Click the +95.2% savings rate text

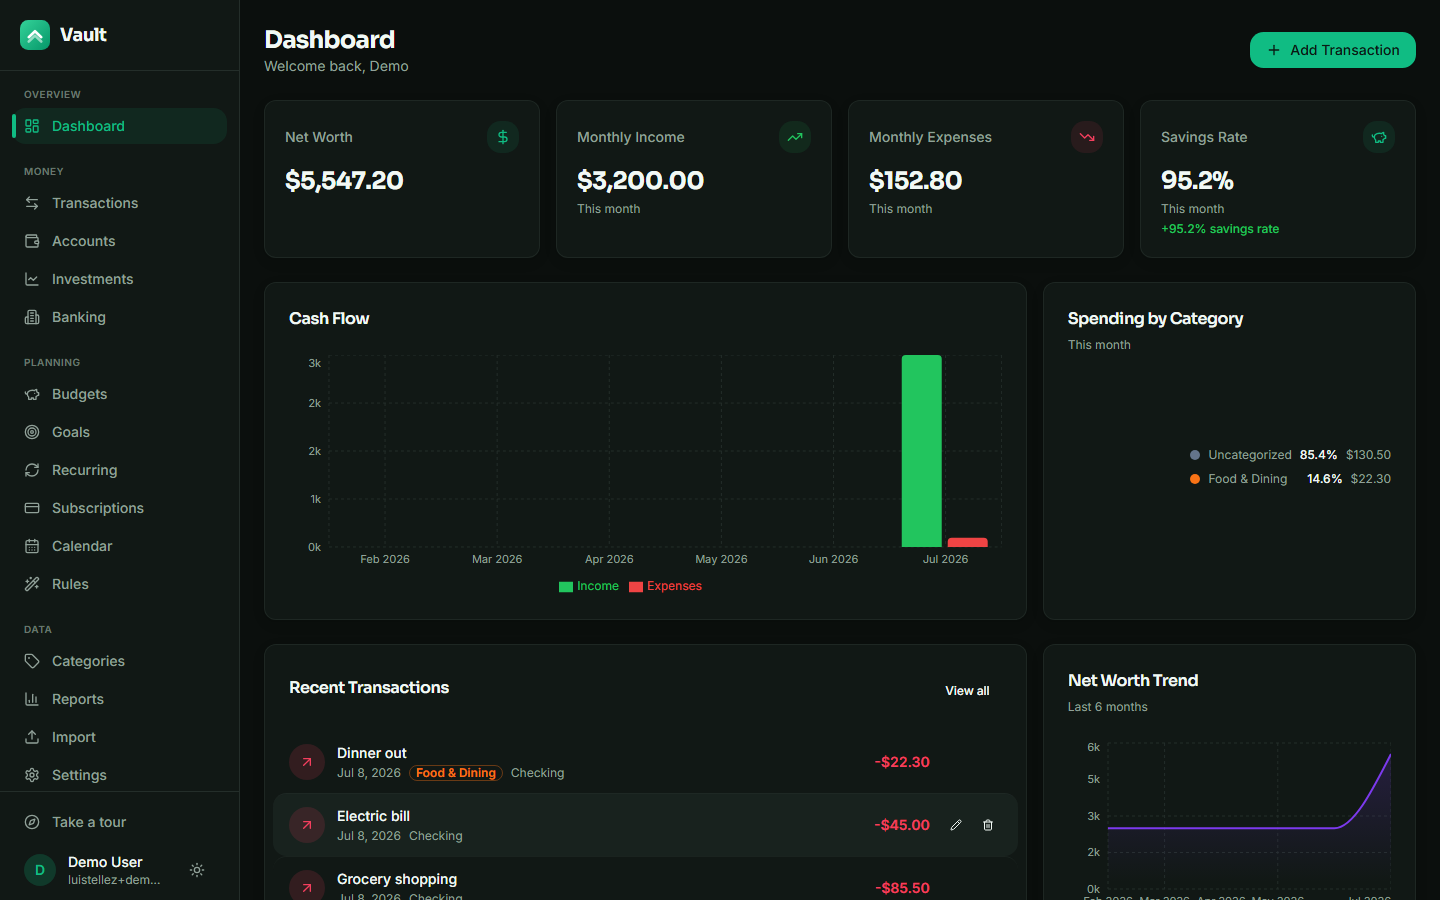(1220, 229)
